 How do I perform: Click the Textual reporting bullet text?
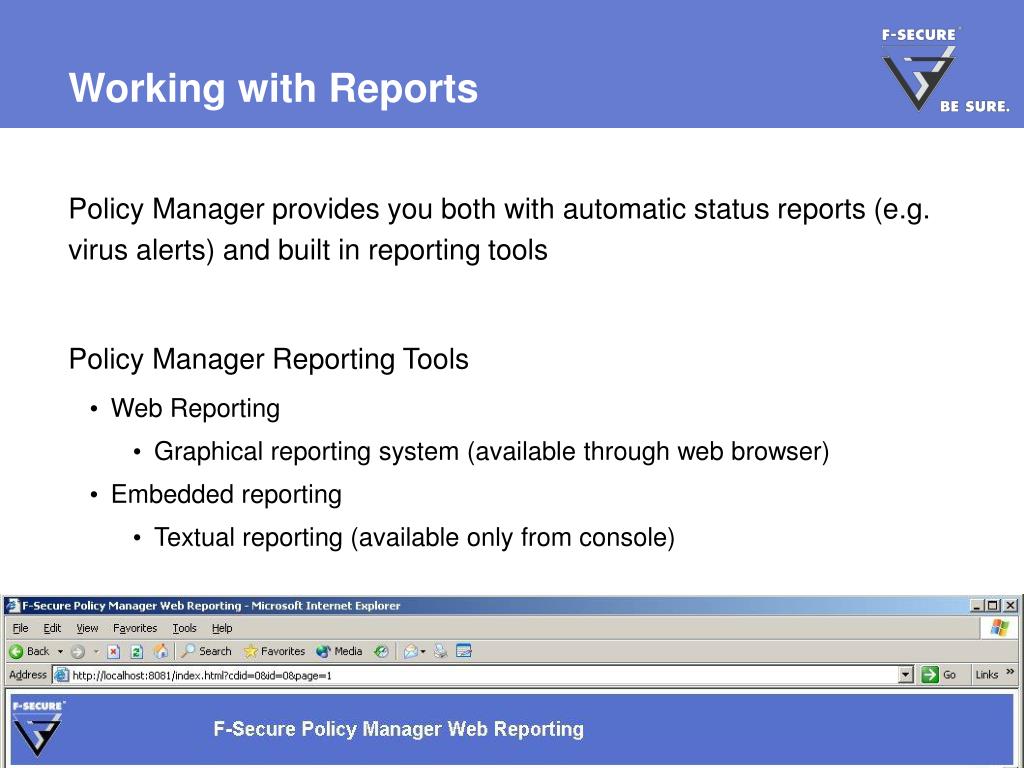[x=414, y=538]
